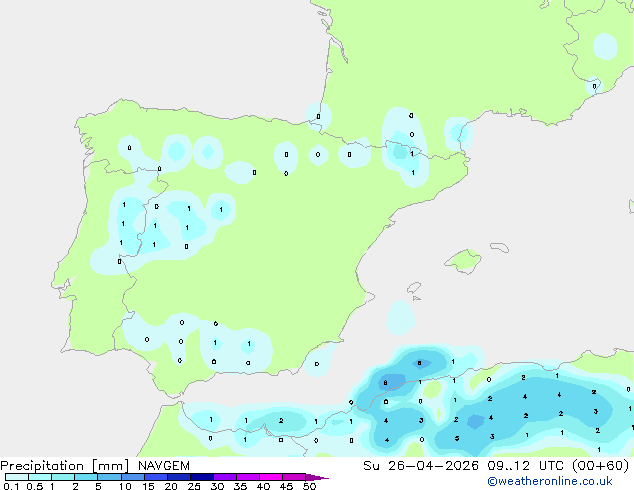Click the above-50 mm arrow tip of legend
The image size is (634, 490).
317,477
